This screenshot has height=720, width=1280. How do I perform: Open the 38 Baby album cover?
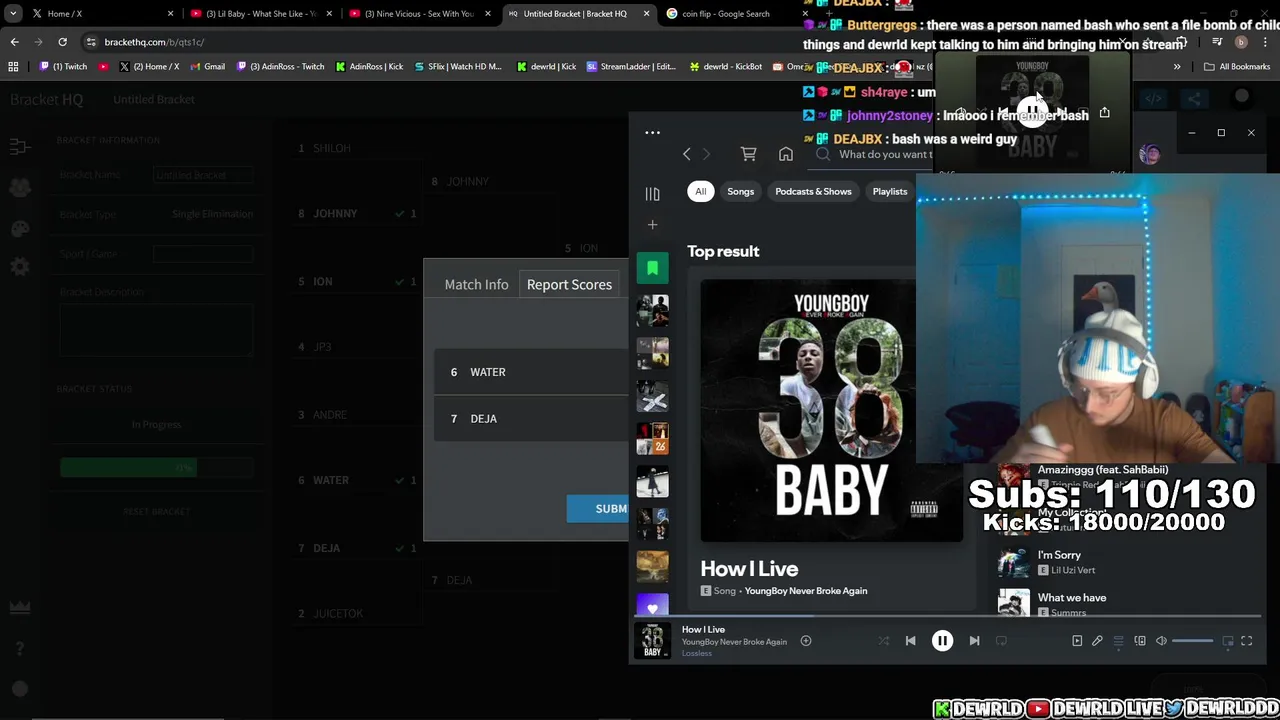click(831, 410)
